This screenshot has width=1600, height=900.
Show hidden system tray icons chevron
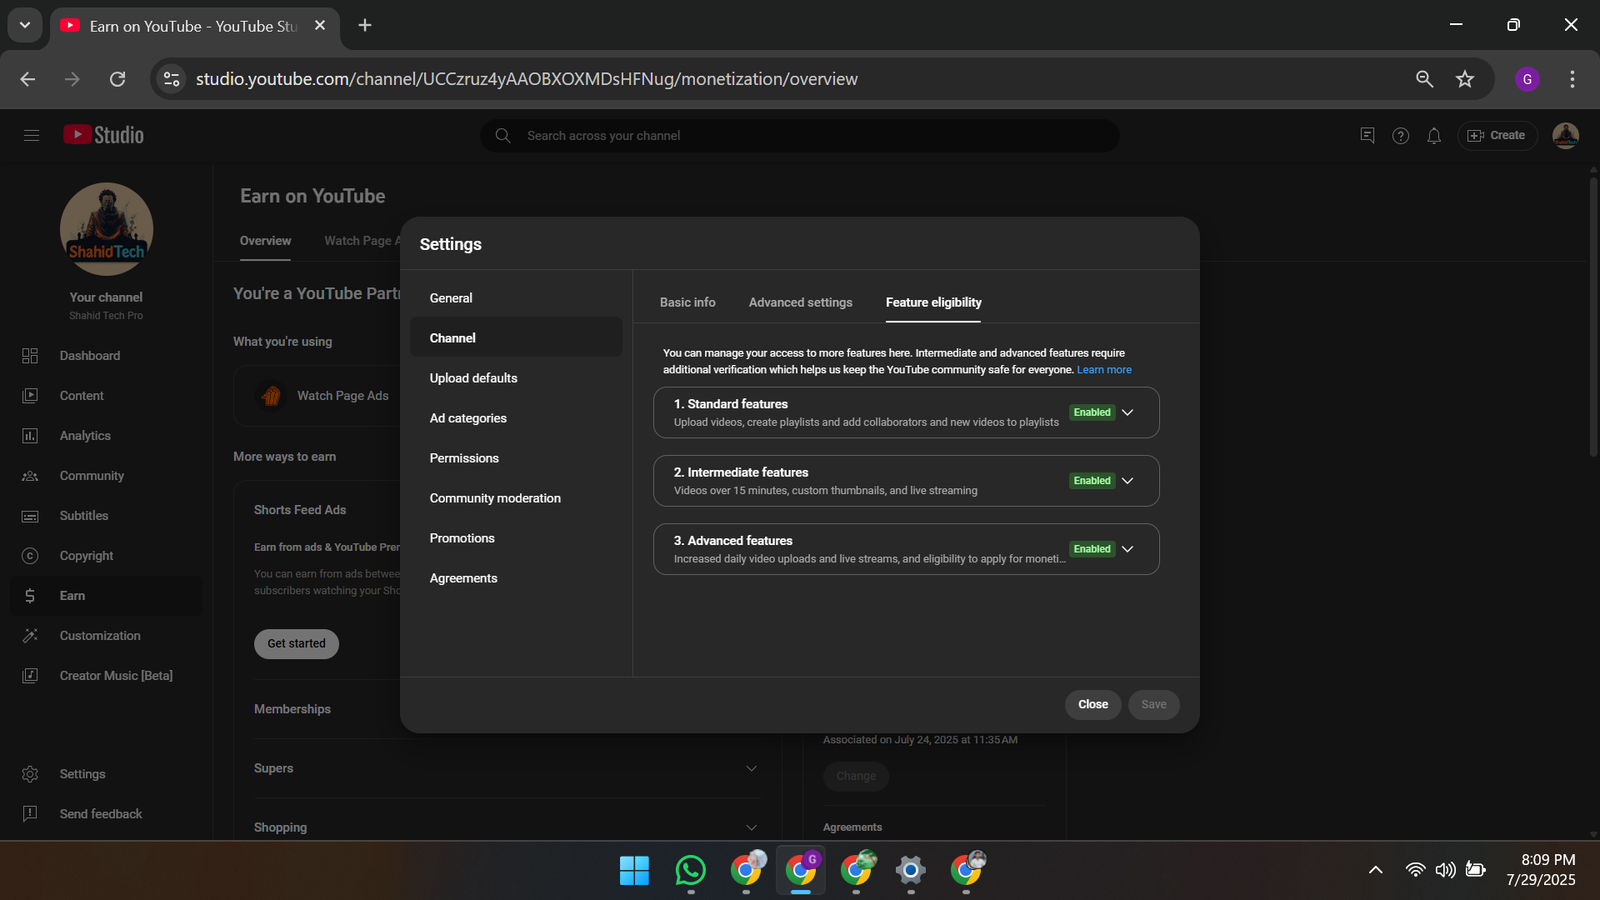point(1376,870)
